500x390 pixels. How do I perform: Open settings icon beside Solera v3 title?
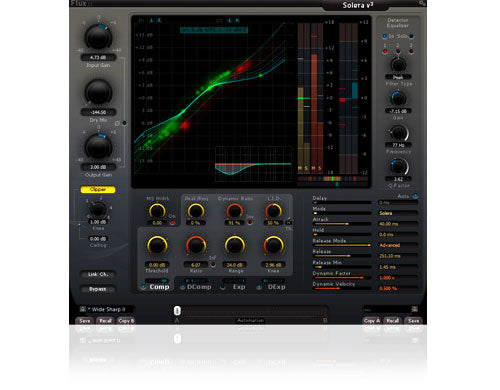[x=422, y=3]
